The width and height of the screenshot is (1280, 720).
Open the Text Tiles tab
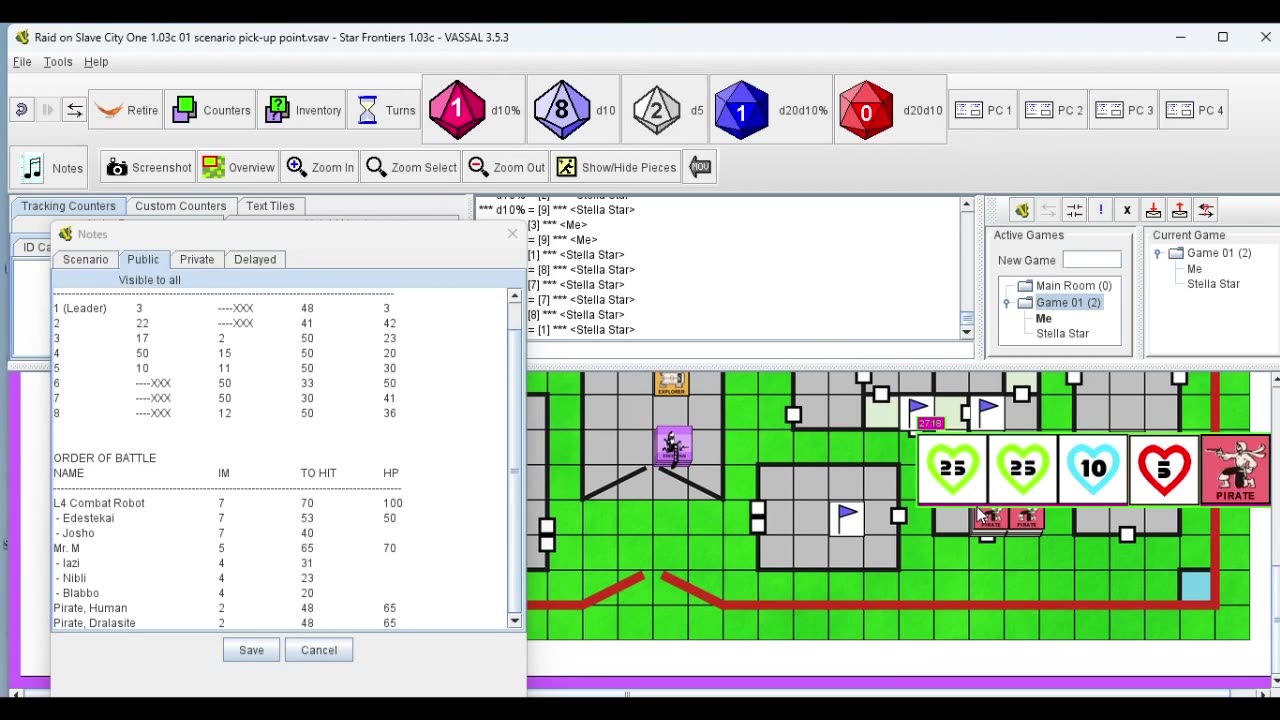[x=271, y=206]
